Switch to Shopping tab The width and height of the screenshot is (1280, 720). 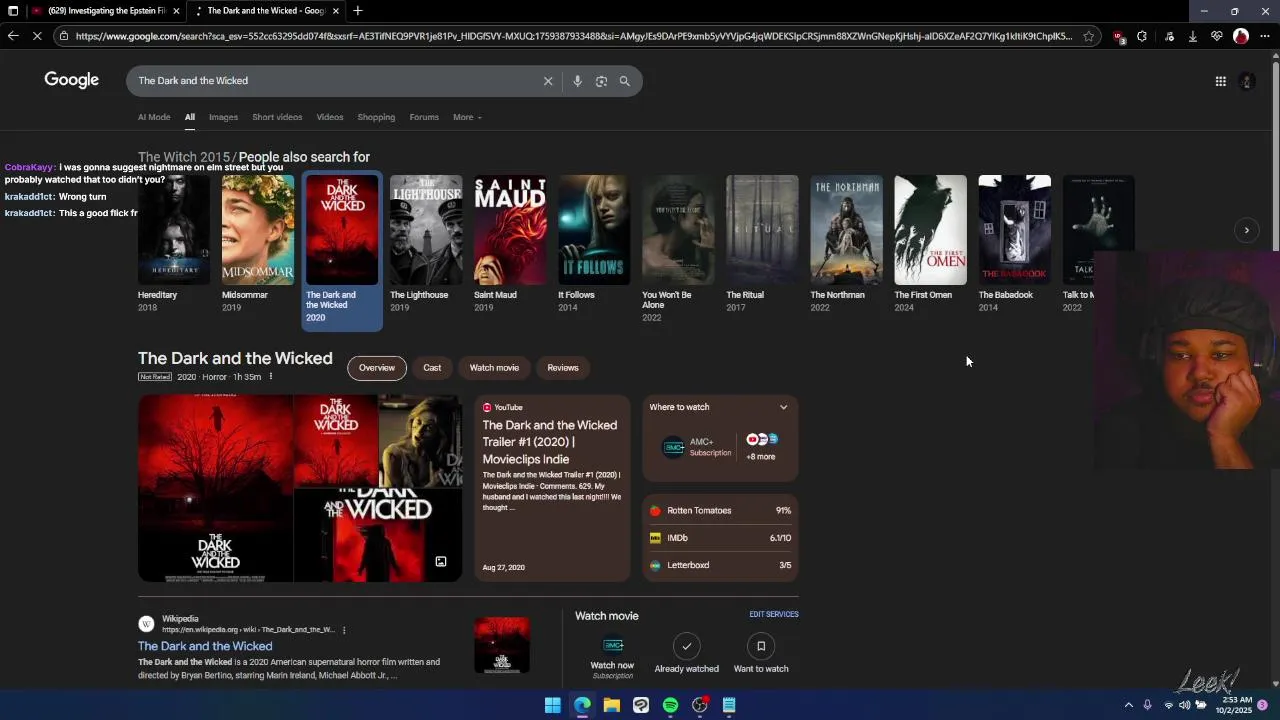[376, 117]
